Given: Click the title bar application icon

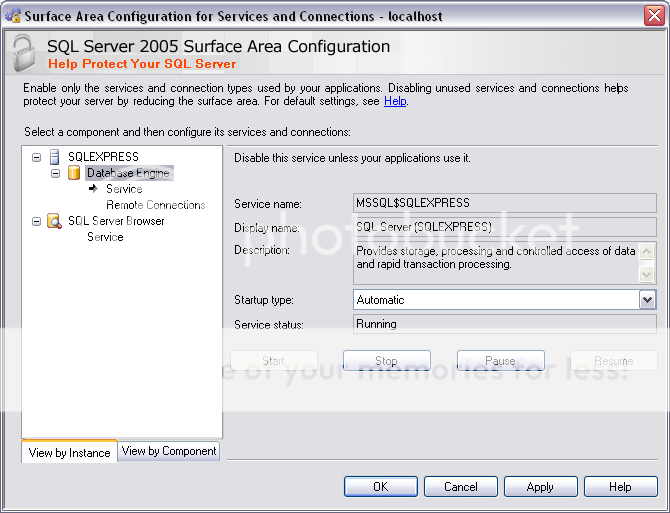Looking at the screenshot, I should (x=13, y=16).
